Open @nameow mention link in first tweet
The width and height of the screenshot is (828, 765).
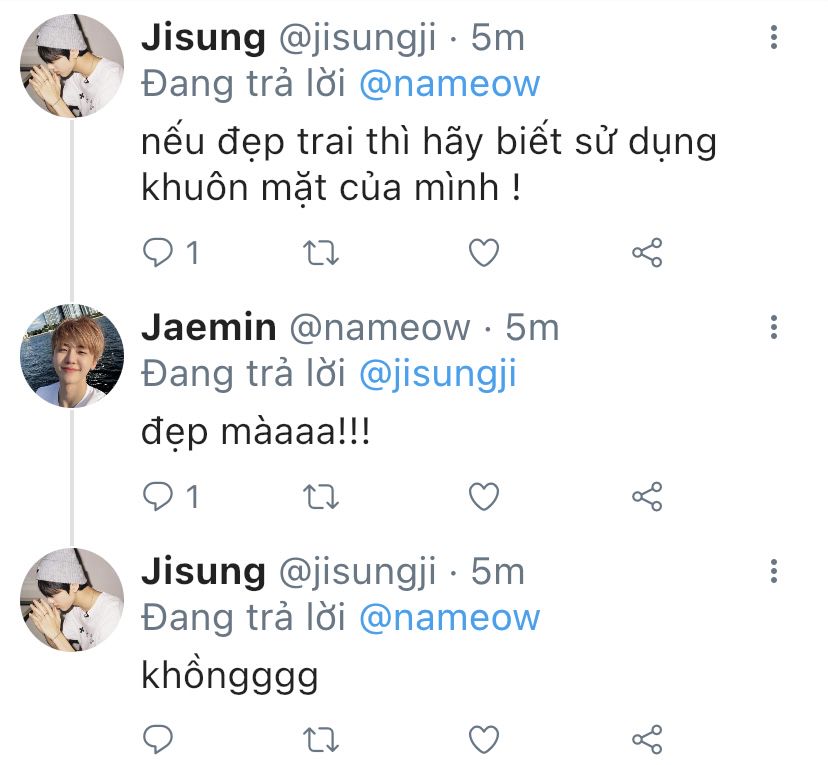click(449, 83)
